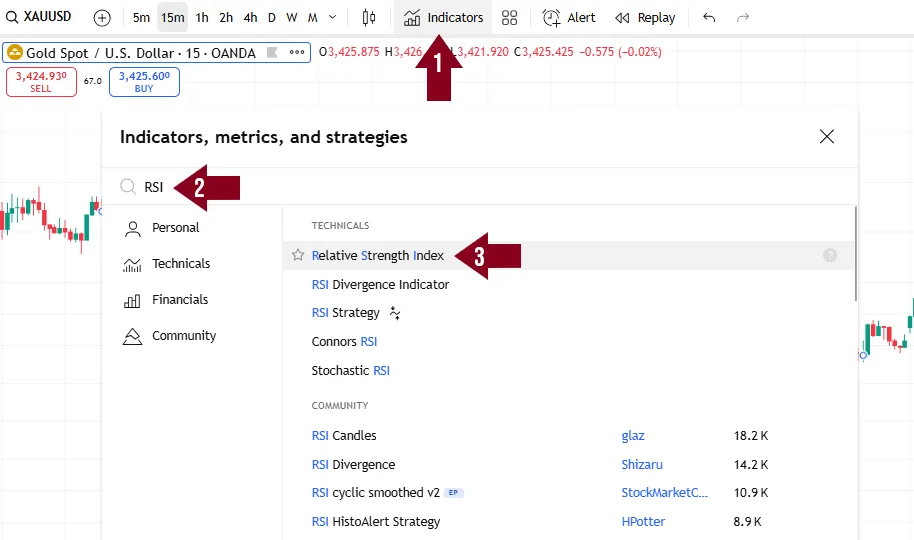Open author glaz profile link
Image resolution: width=914 pixels, height=540 pixels.
(x=633, y=436)
